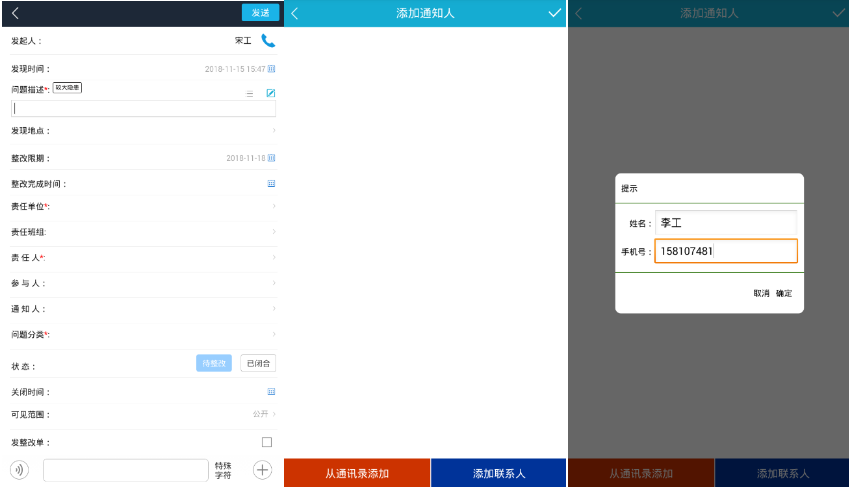Confirm with checkmark on middle 添加通知人 screen

pyautogui.click(x=554, y=13)
